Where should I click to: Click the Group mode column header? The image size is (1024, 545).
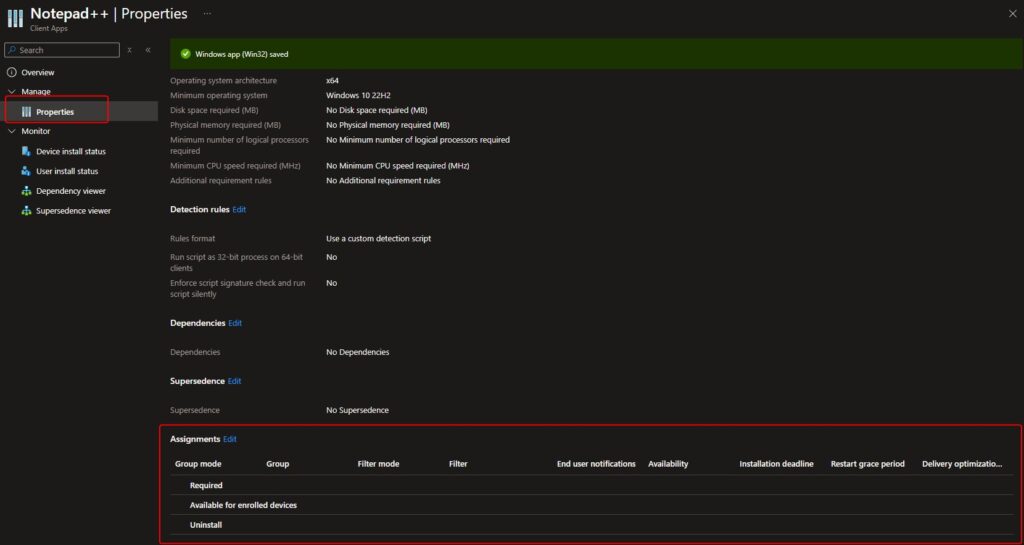click(198, 464)
